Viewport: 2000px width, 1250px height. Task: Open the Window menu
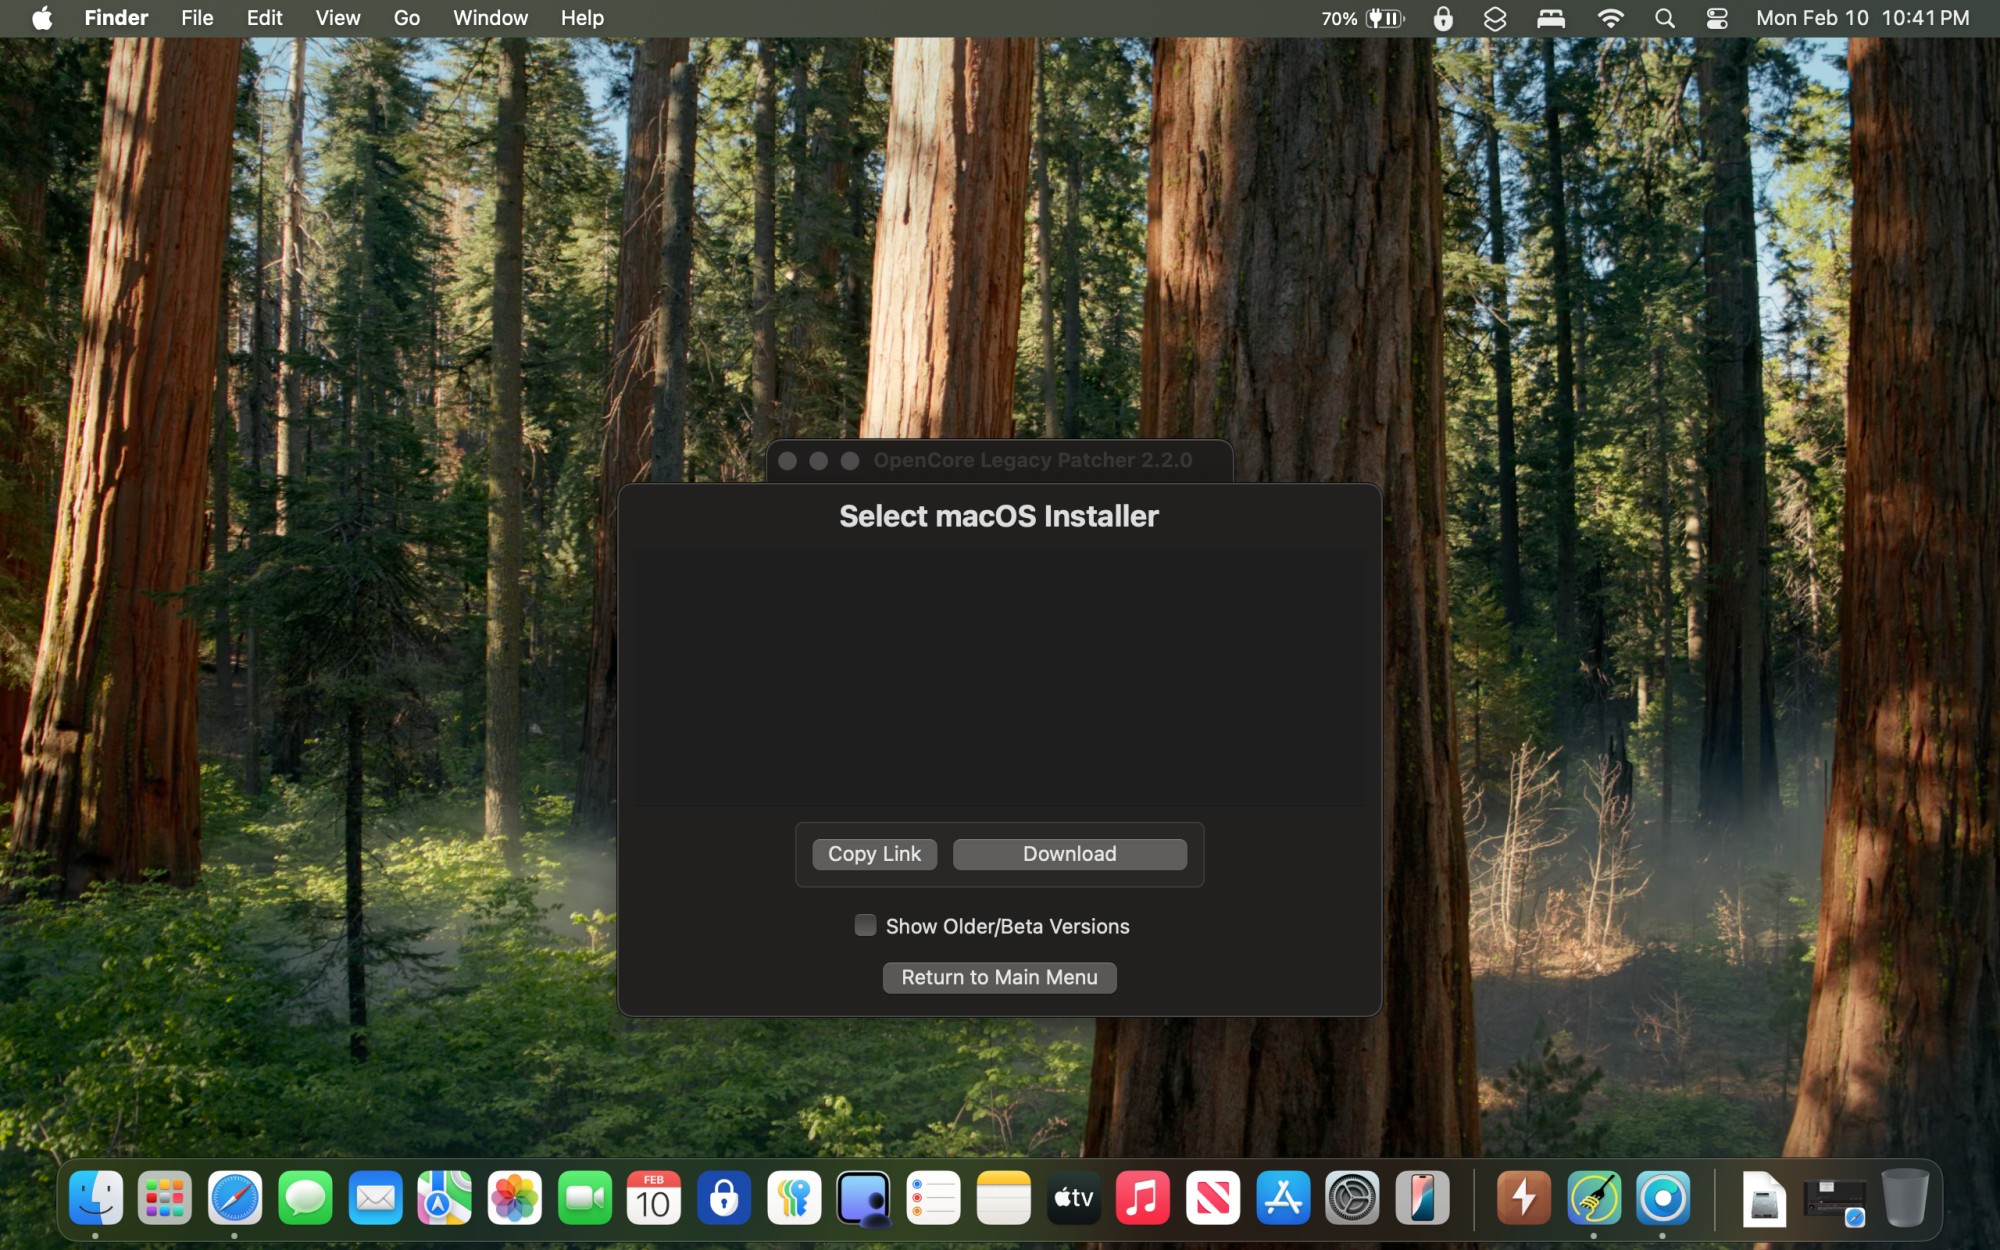pos(490,18)
